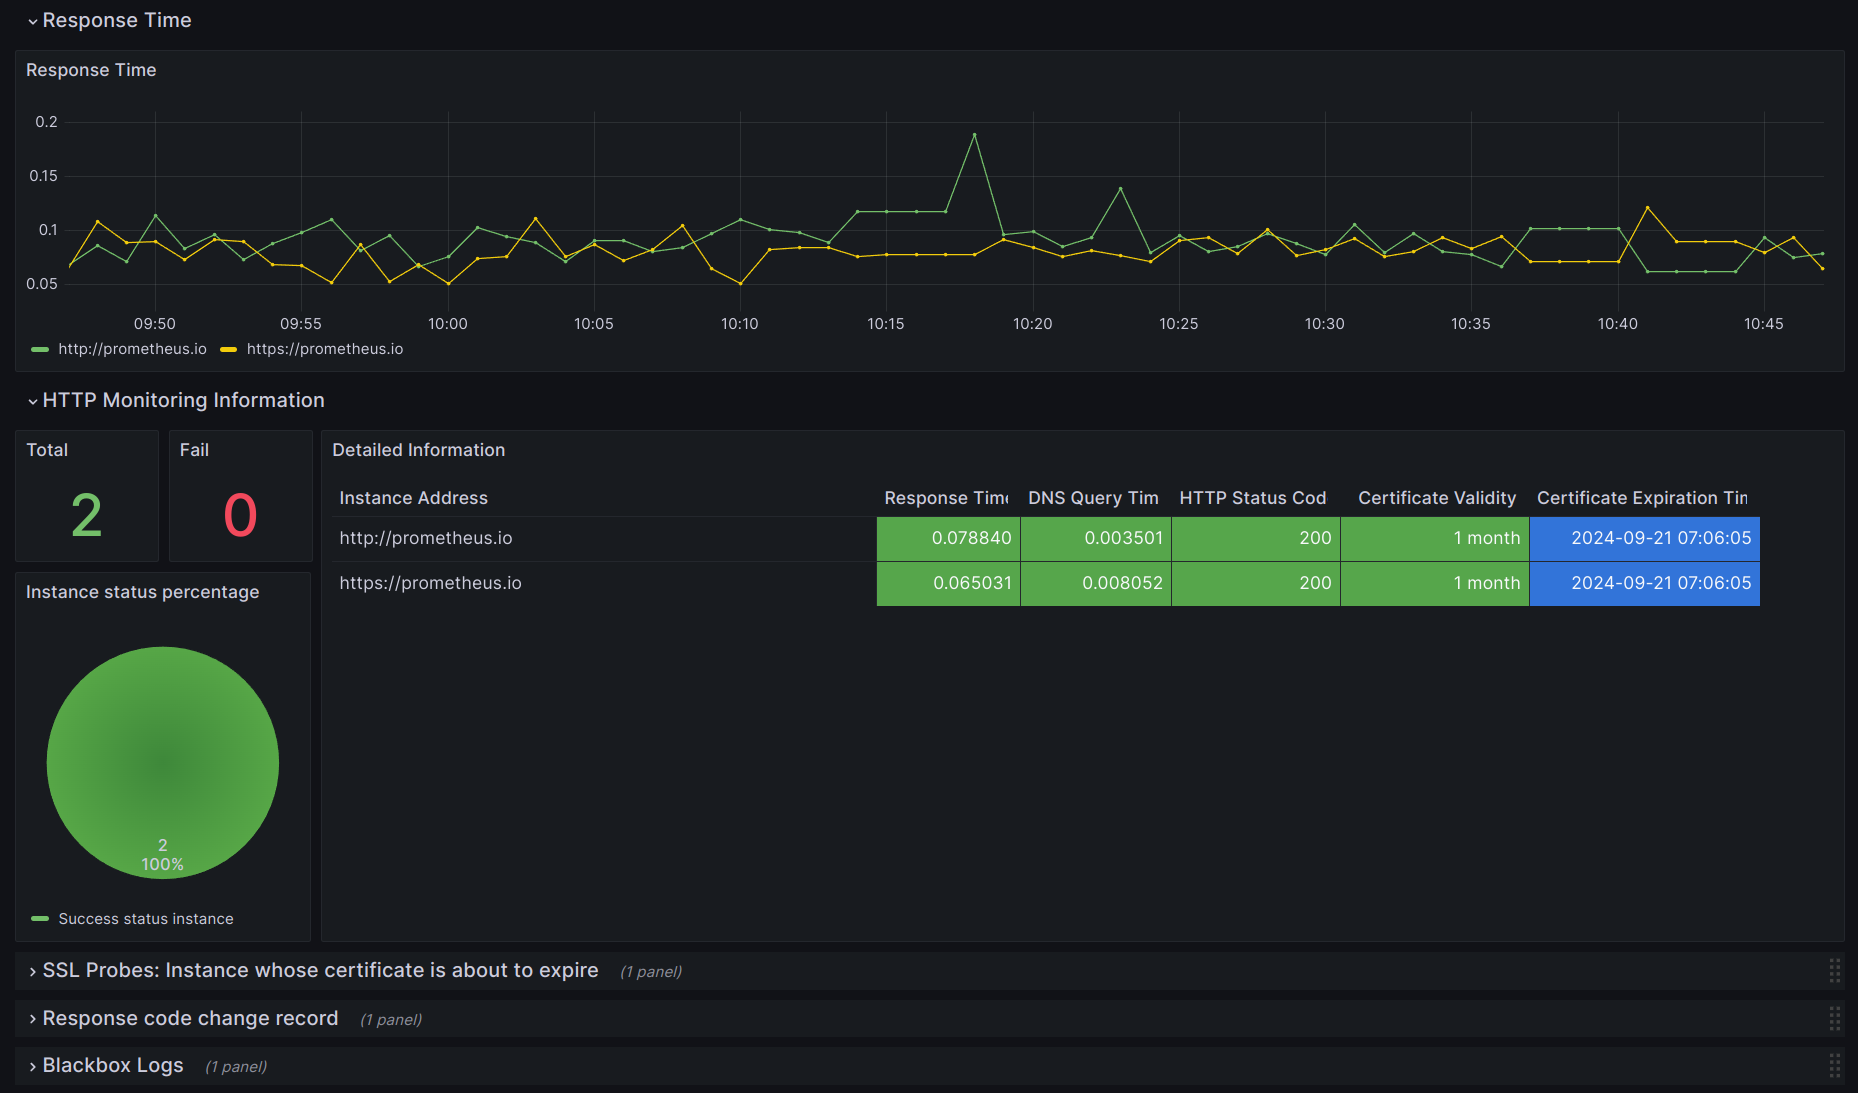Click the Detailed Information panel title
This screenshot has width=1858, height=1093.
click(418, 450)
